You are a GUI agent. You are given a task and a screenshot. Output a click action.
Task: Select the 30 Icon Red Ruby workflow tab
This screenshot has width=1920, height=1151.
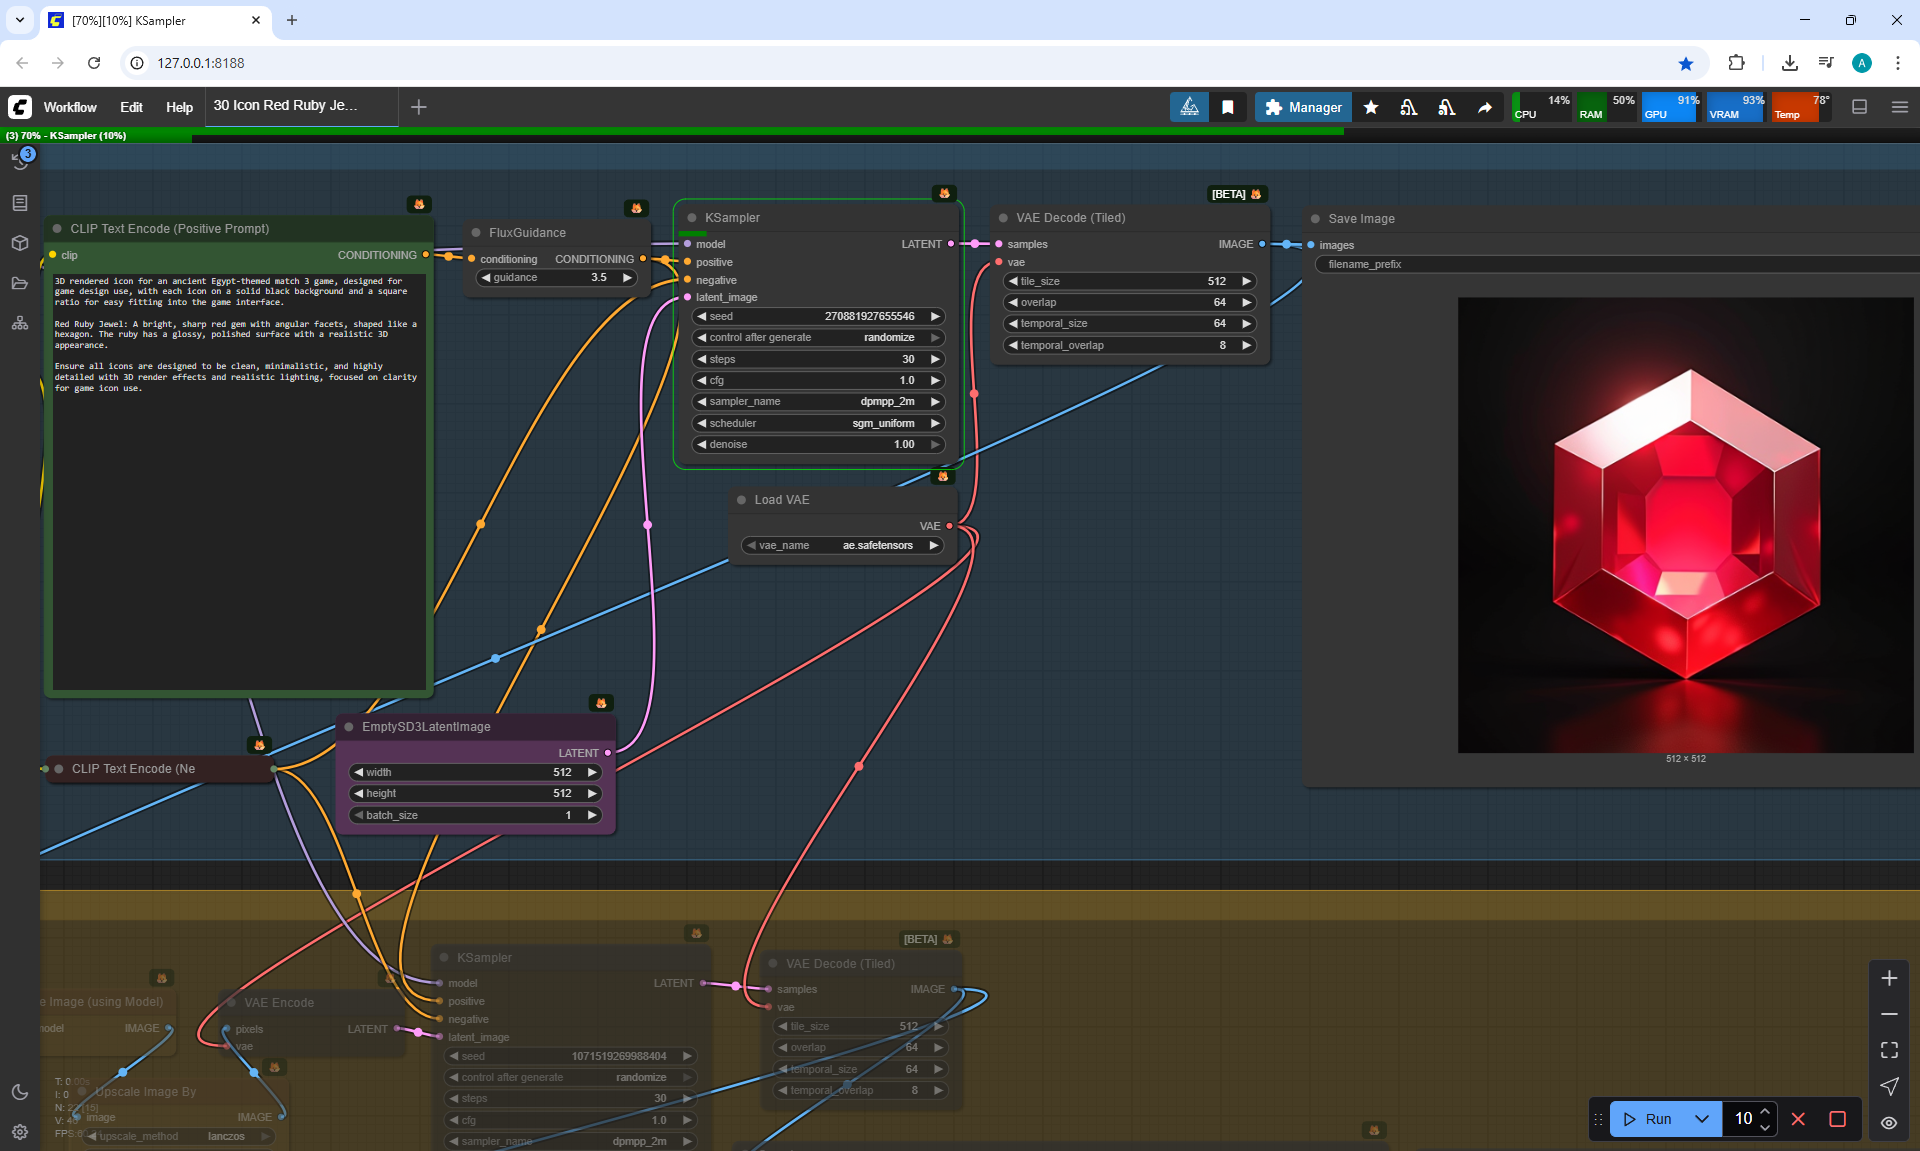point(286,105)
